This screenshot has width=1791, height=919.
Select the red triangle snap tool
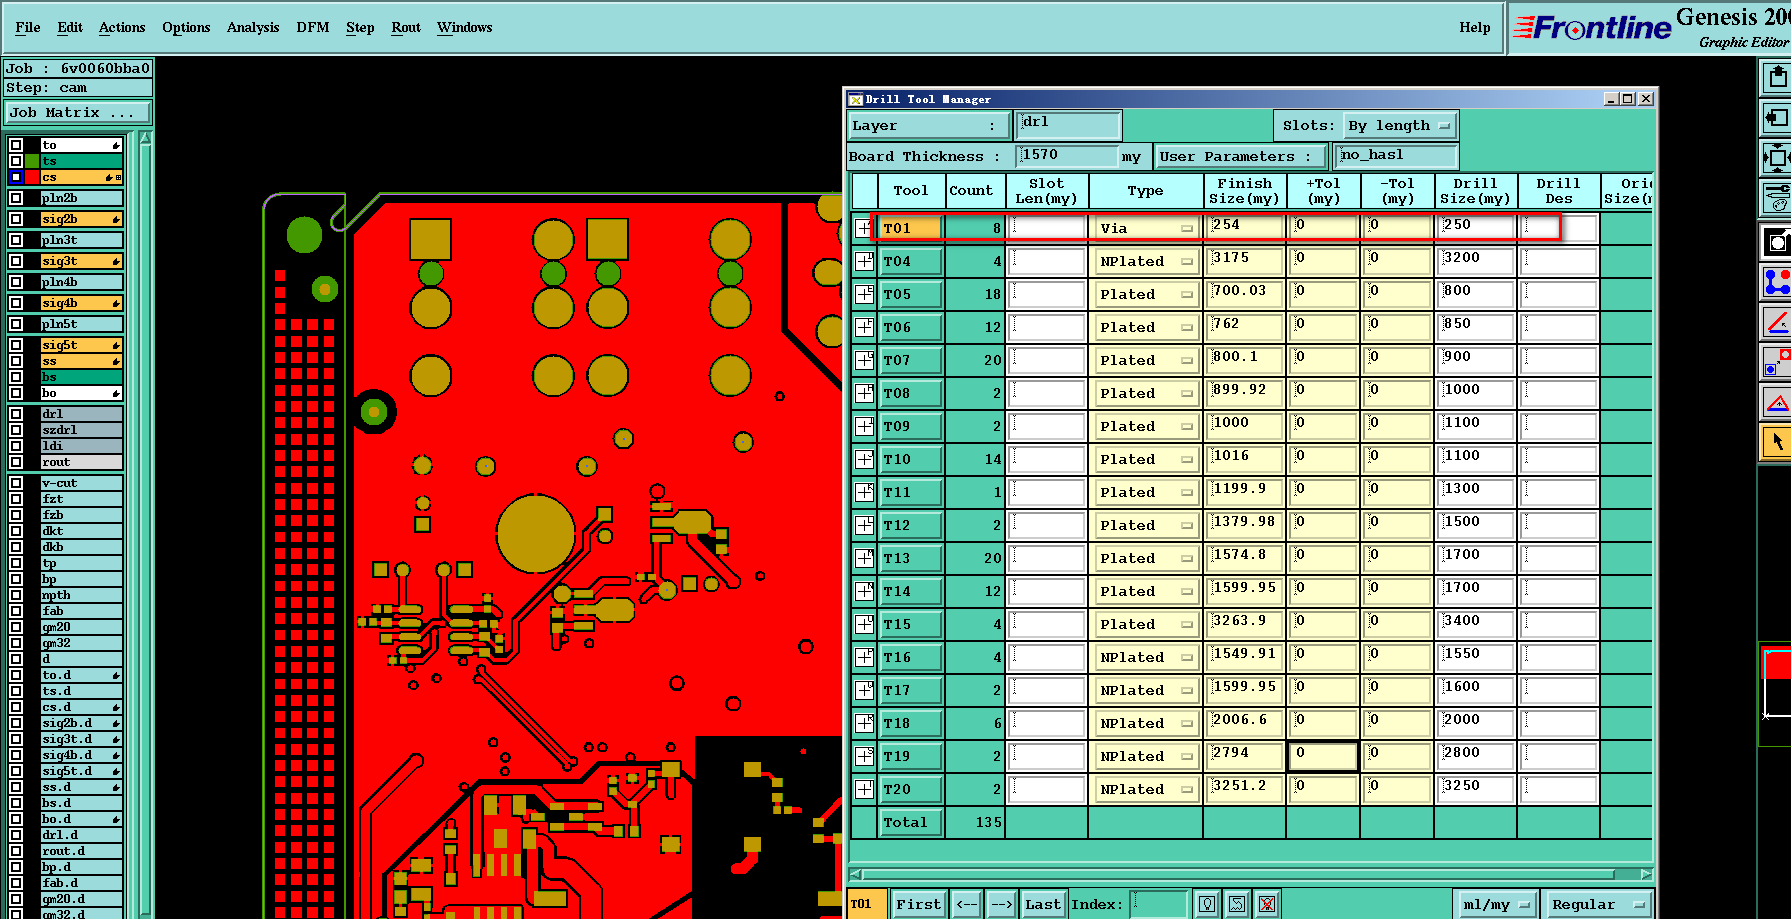pos(1776,402)
